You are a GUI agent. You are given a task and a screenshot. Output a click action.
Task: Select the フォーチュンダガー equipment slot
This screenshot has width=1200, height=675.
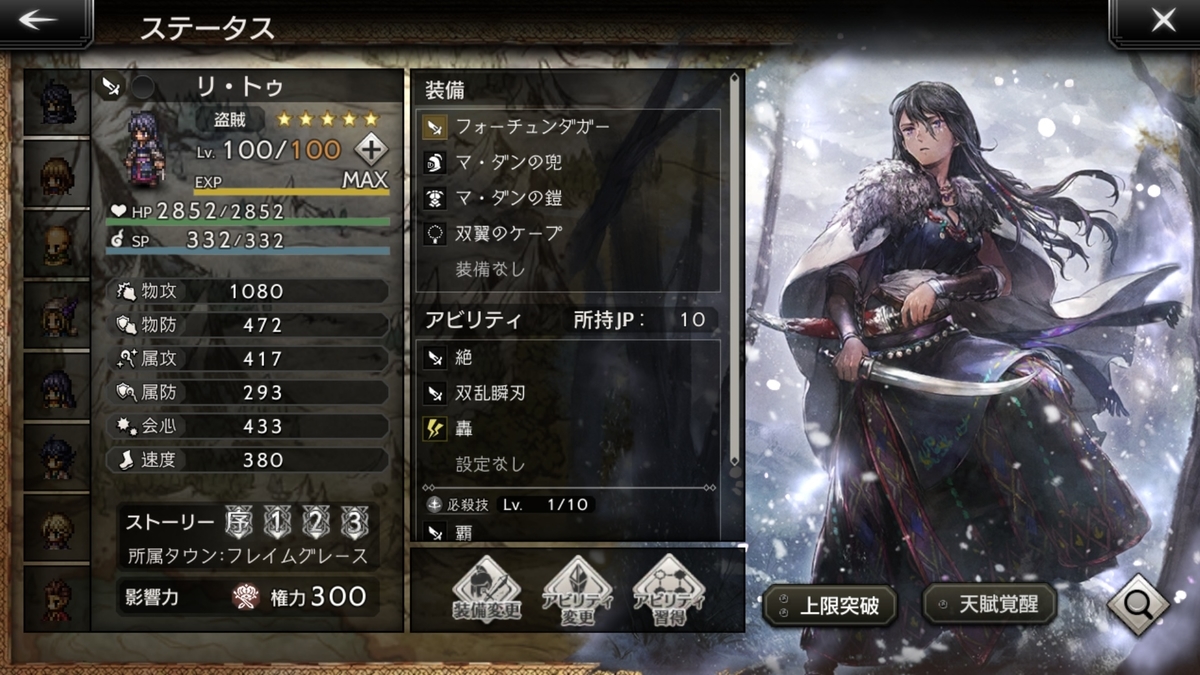point(568,127)
